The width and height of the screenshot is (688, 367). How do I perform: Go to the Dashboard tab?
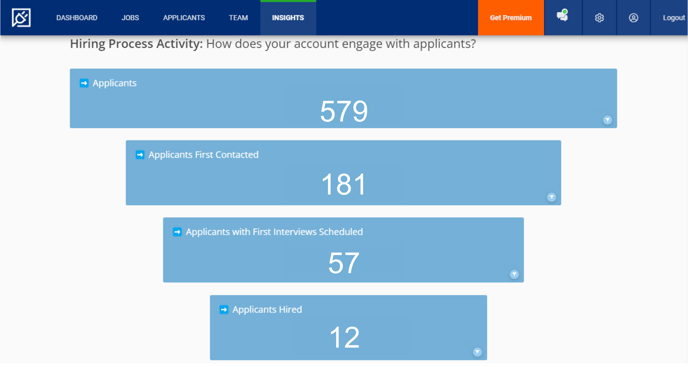click(x=77, y=18)
